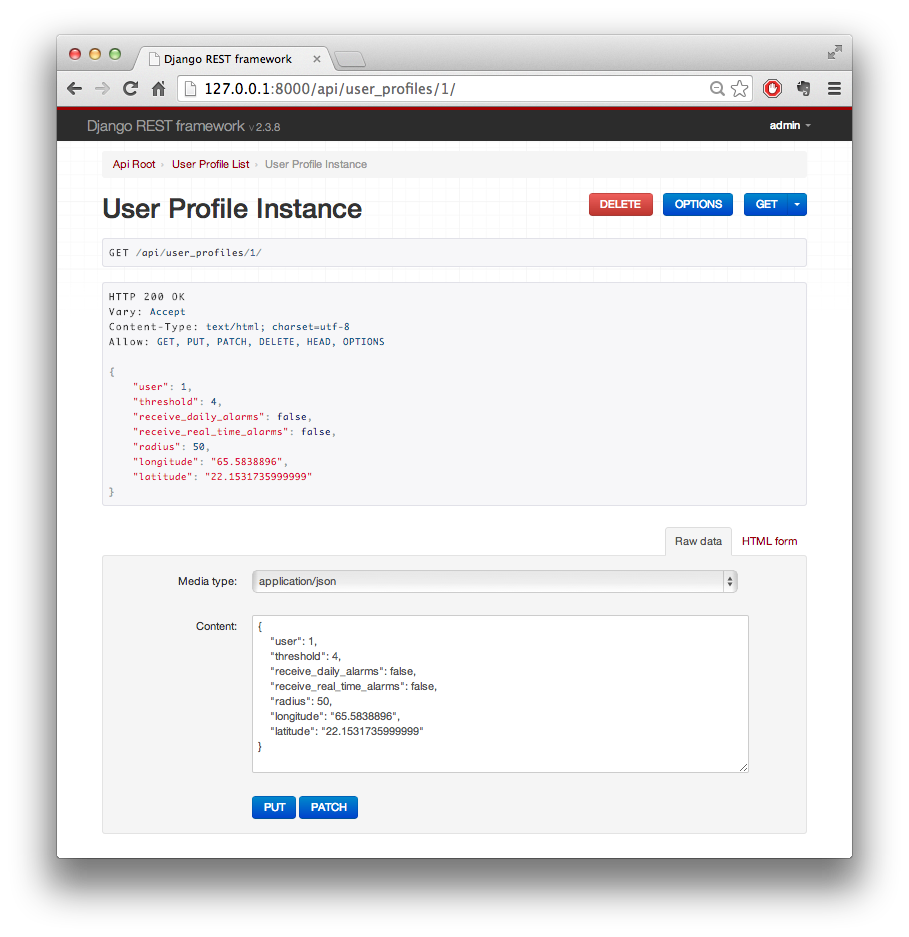The height and width of the screenshot is (937, 909).
Task: Click inside the Content JSON textarea
Action: tap(500, 694)
